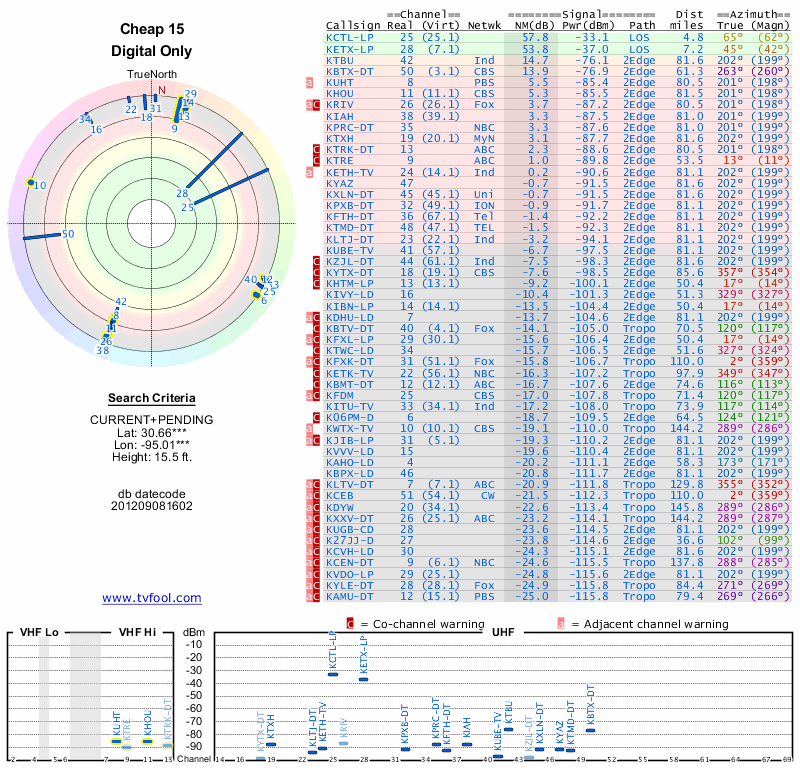
Task: Select the channel 25 bar on radar plot
Action: click(231, 187)
